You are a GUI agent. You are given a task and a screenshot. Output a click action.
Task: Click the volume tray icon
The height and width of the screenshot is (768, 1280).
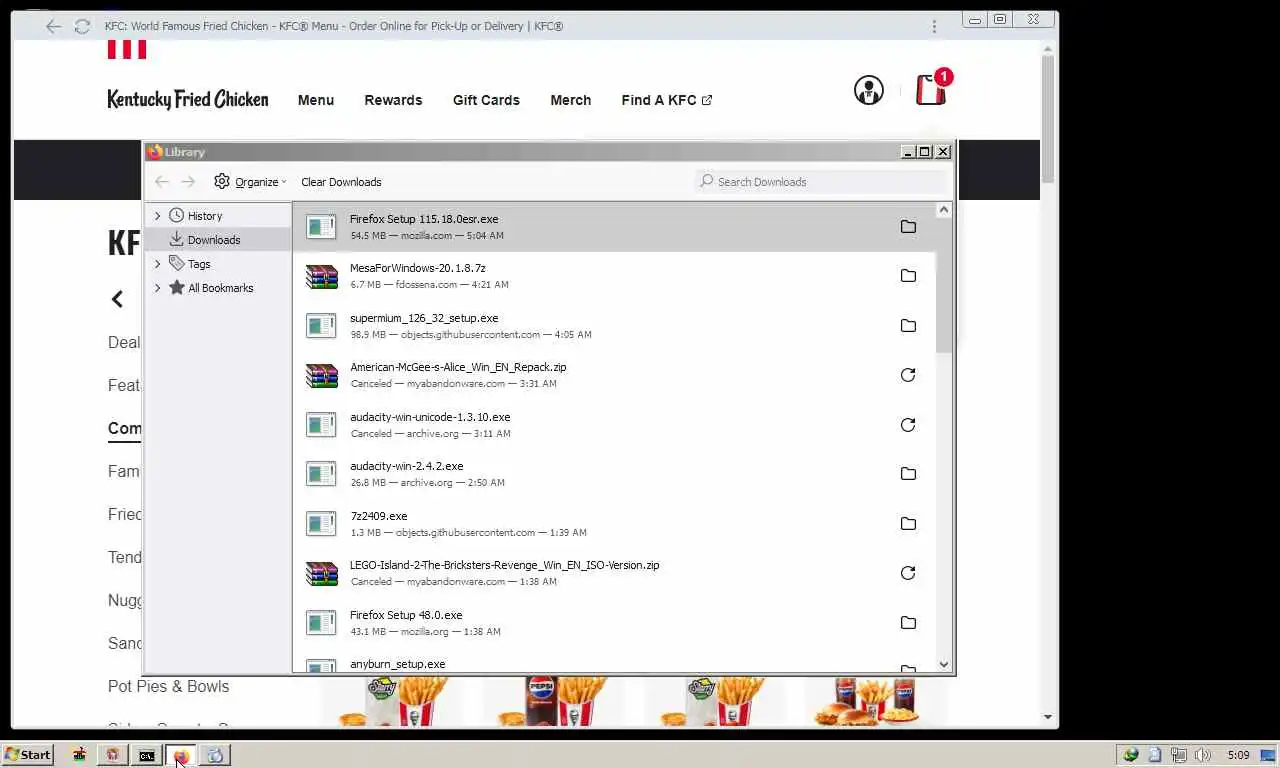[1202, 755]
